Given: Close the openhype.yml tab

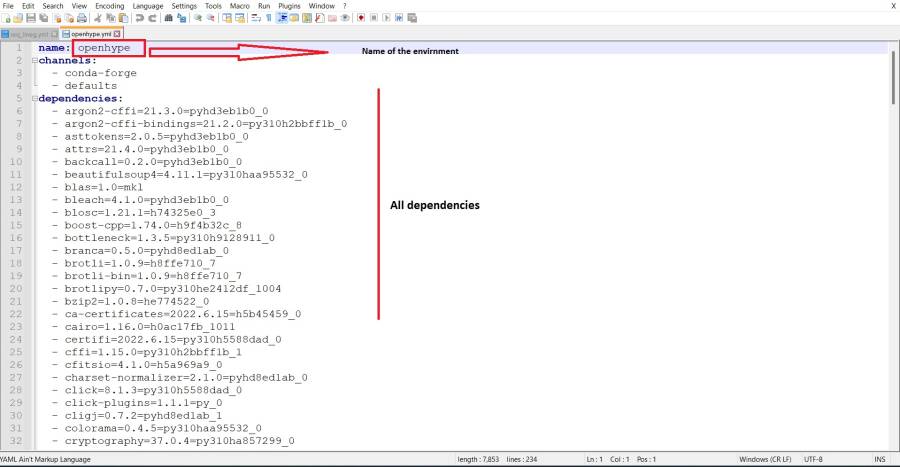Looking at the screenshot, I should click(117, 33).
